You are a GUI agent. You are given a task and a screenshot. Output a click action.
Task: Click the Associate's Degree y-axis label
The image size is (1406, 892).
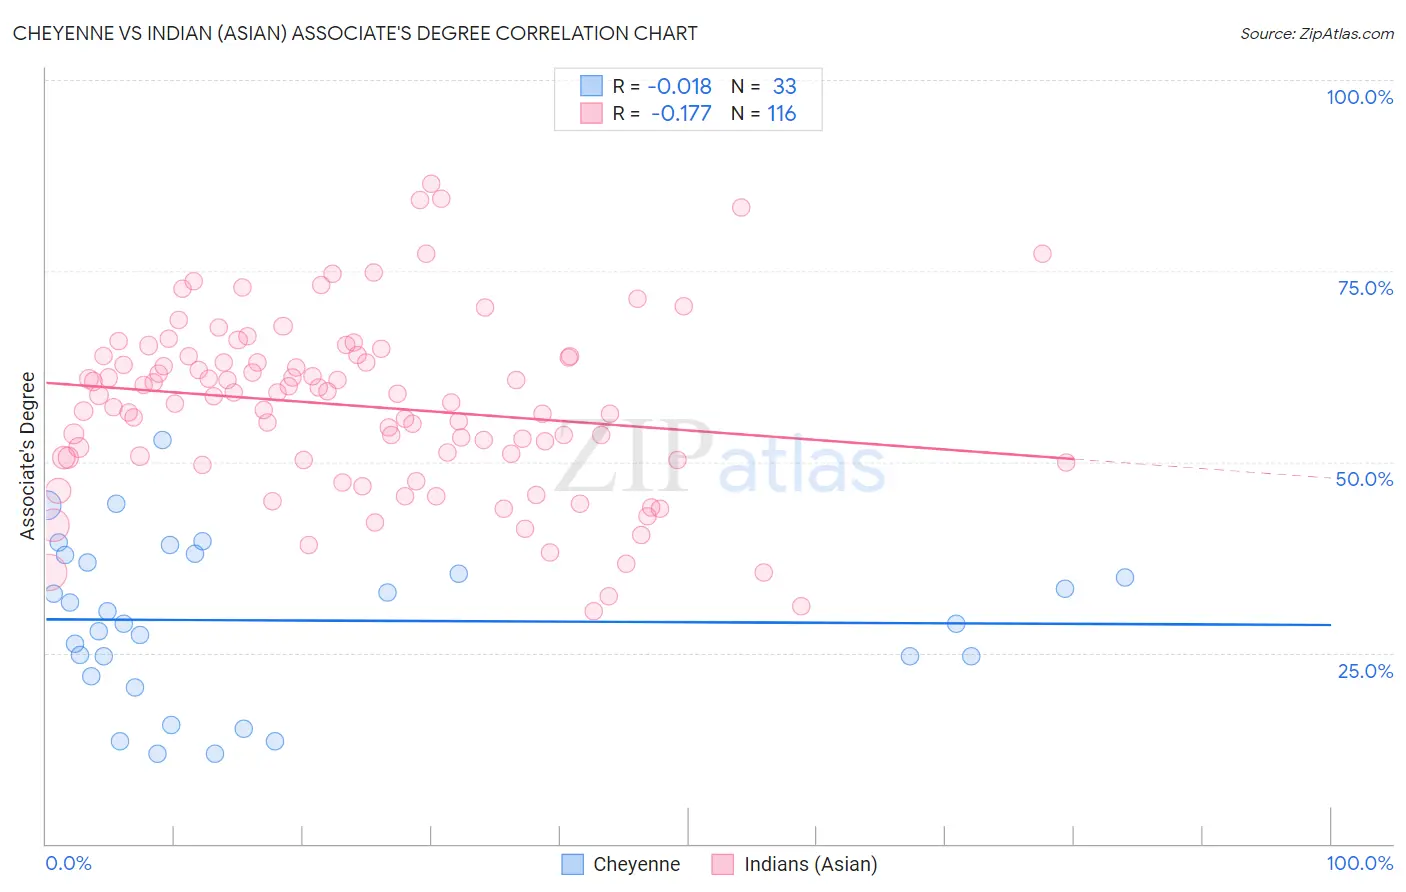pyautogui.click(x=28, y=455)
